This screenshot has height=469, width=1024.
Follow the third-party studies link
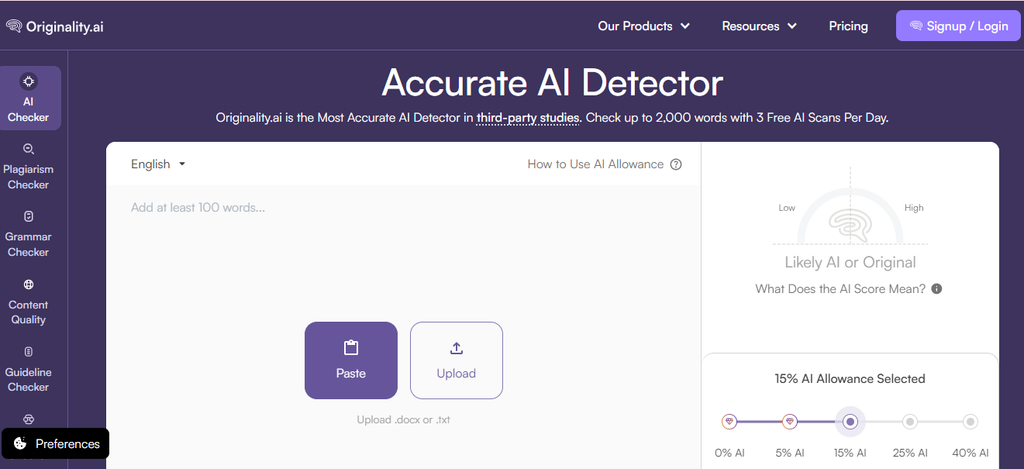tap(528, 118)
